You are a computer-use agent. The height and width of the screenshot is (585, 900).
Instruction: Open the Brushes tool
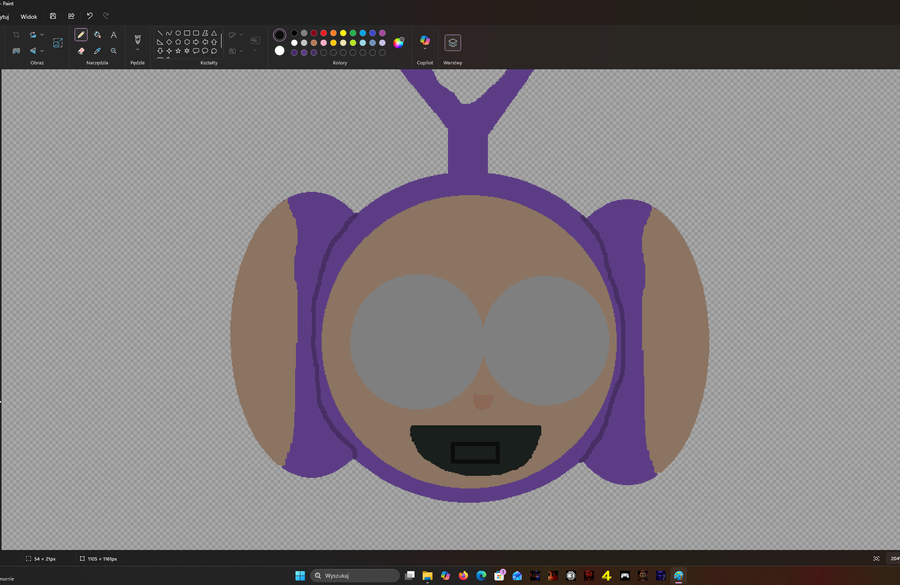click(138, 39)
